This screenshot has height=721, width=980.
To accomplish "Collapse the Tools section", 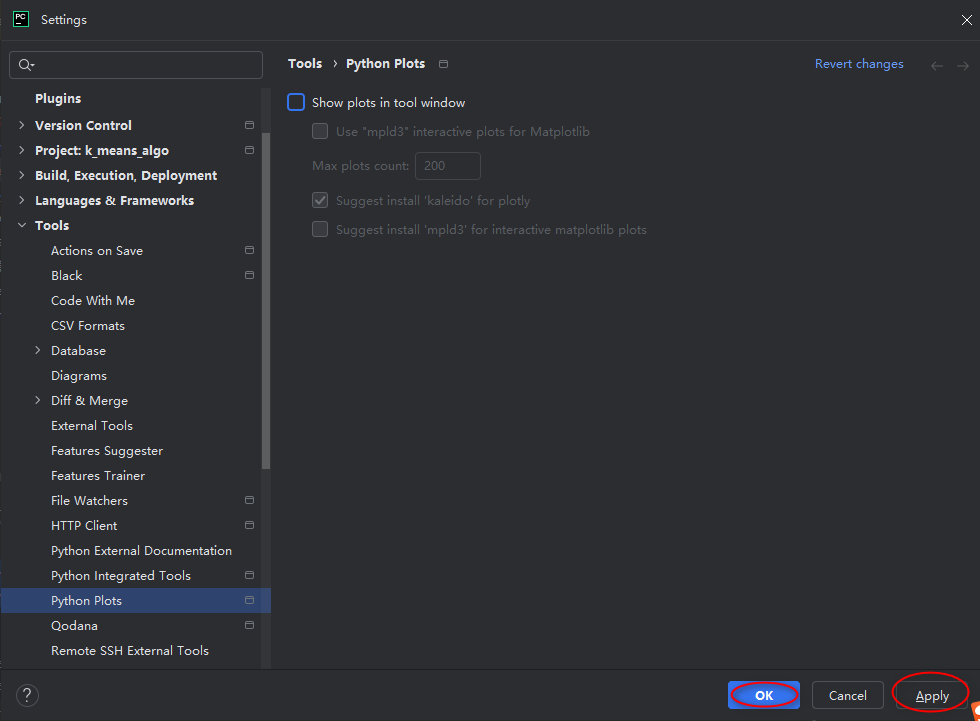I will (22, 225).
